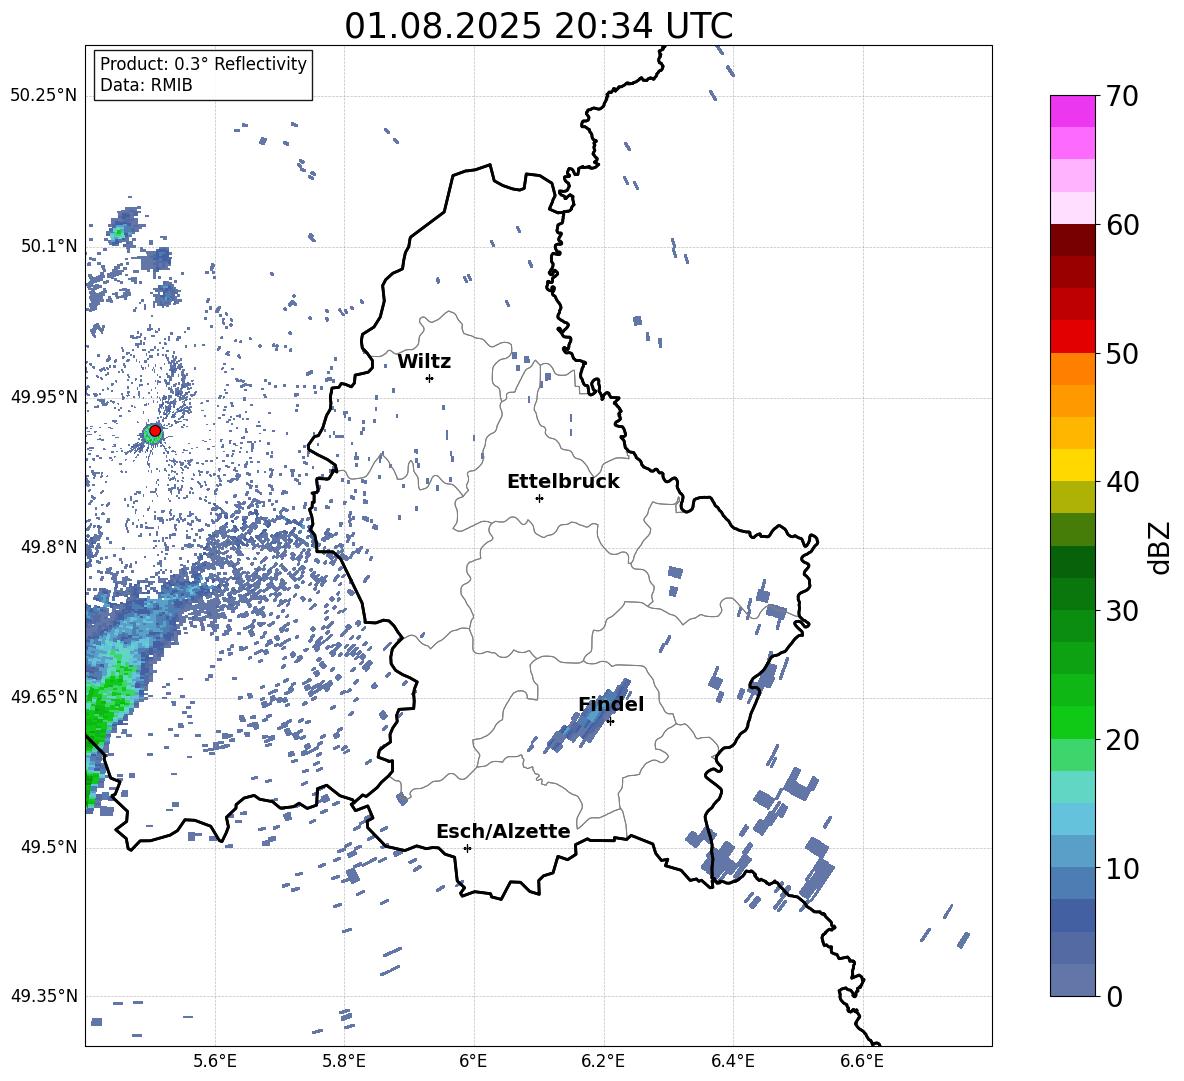Click the 49.5°N latitude label

click(x=49, y=847)
